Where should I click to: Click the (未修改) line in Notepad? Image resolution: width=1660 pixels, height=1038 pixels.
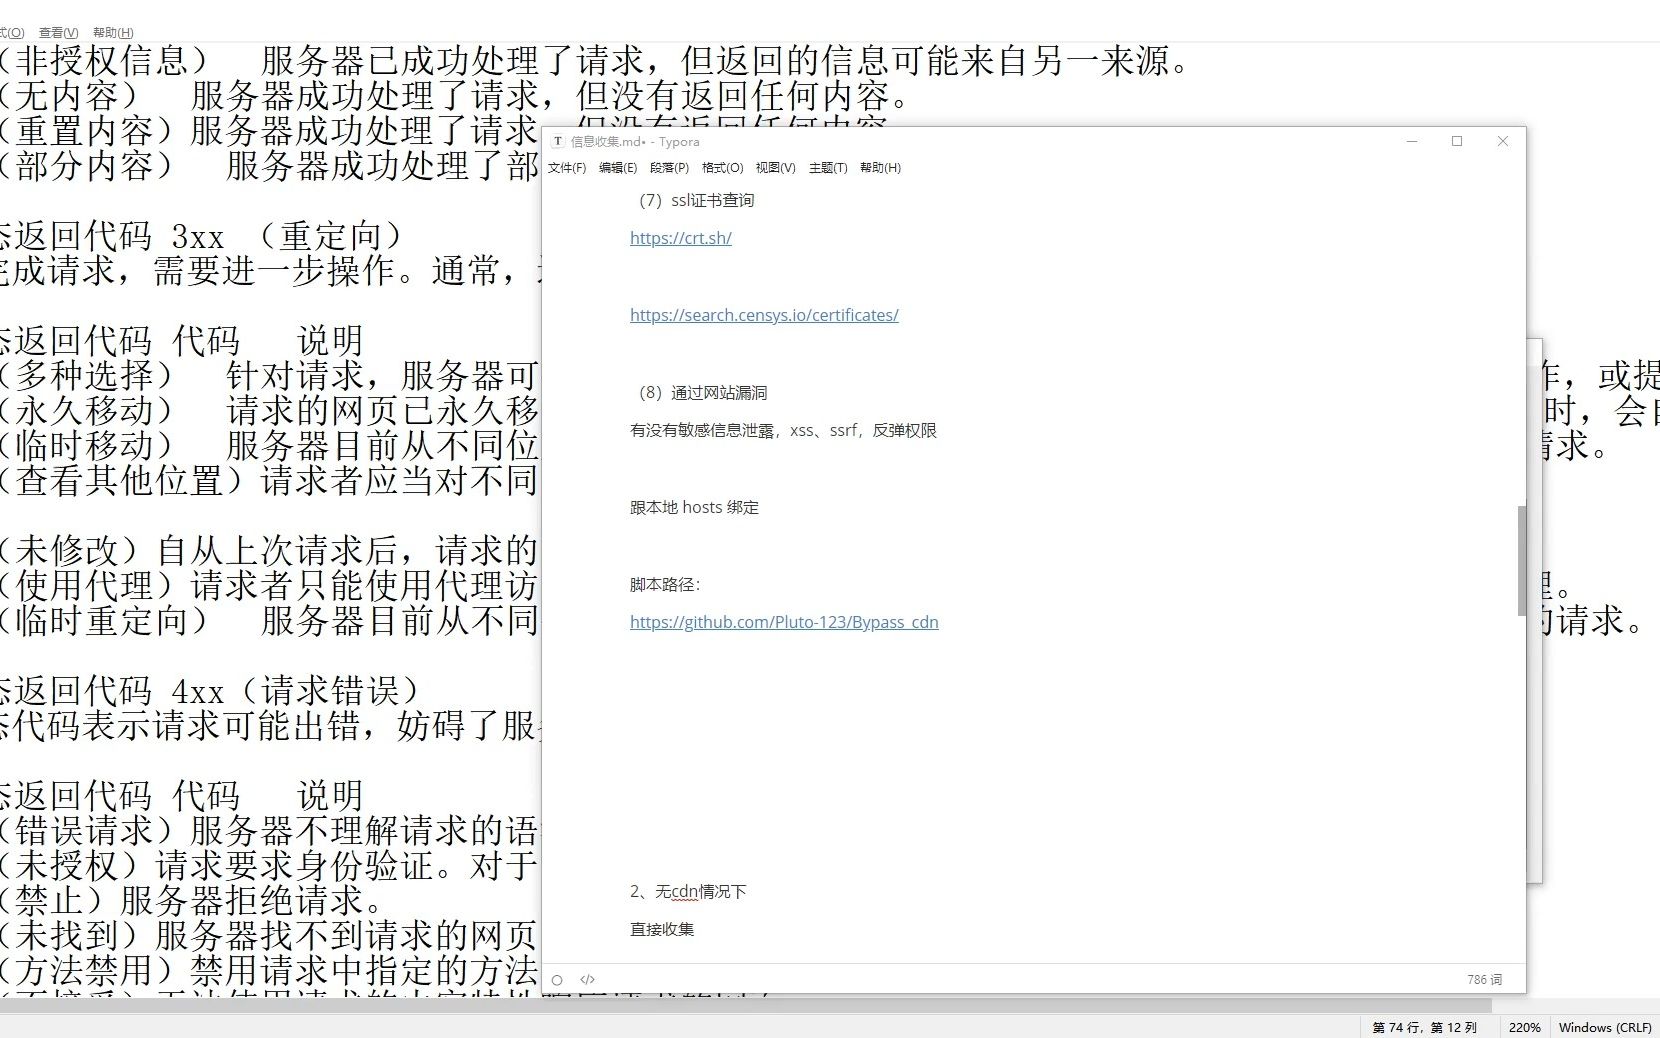click(270, 551)
